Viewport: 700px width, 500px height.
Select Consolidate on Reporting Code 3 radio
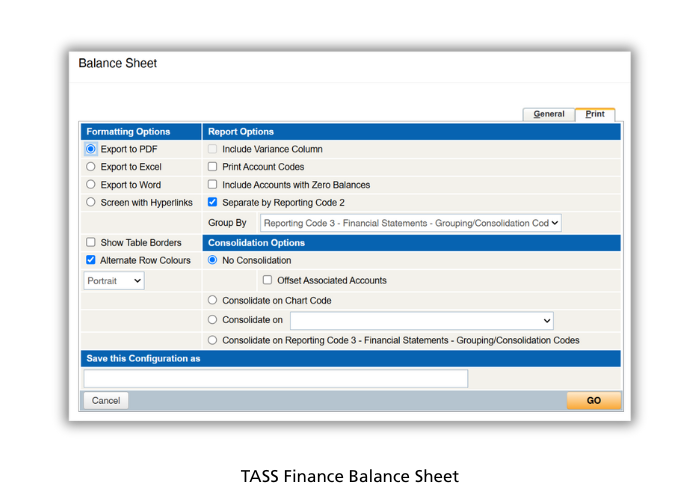pos(212,340)
